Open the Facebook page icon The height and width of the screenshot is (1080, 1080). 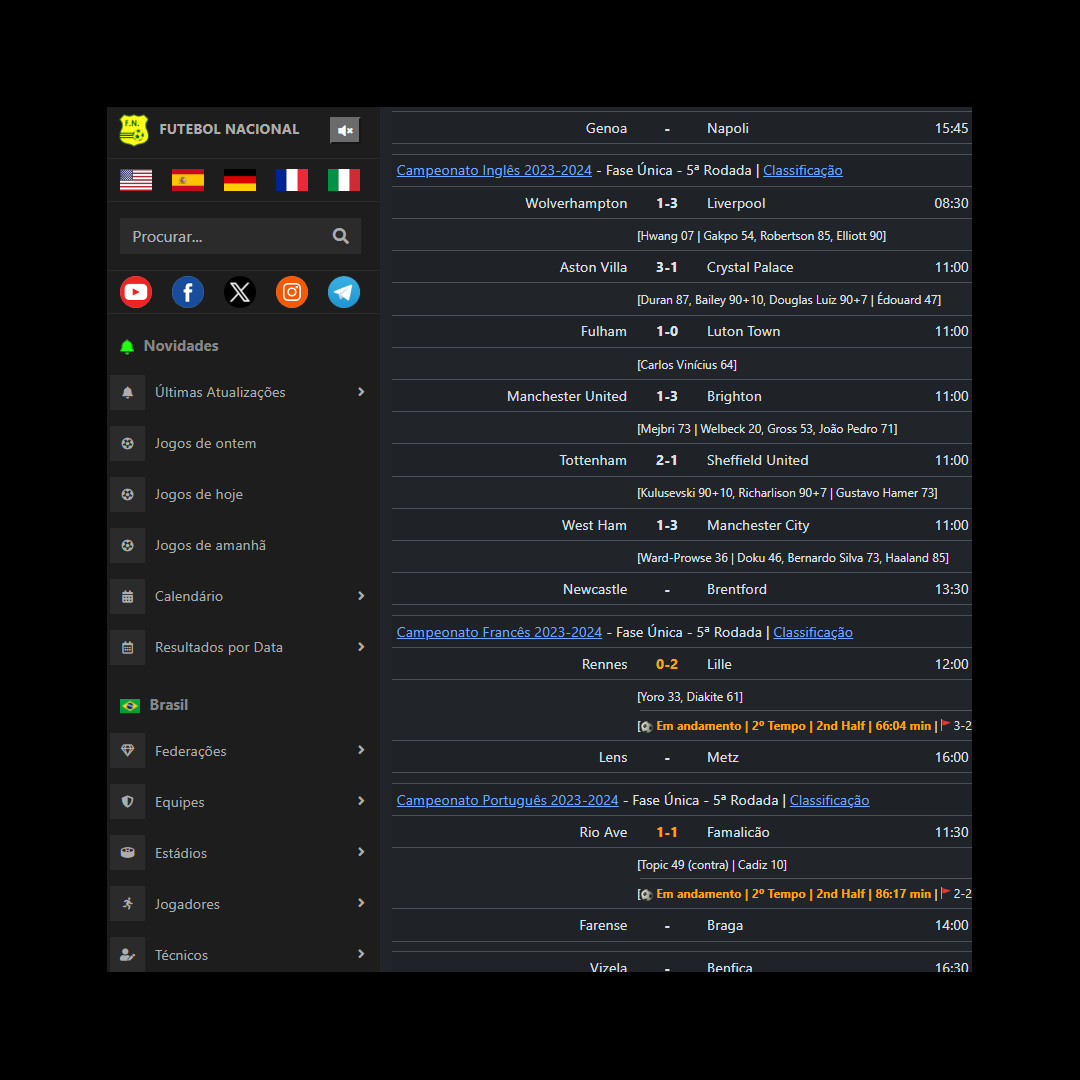188,292
